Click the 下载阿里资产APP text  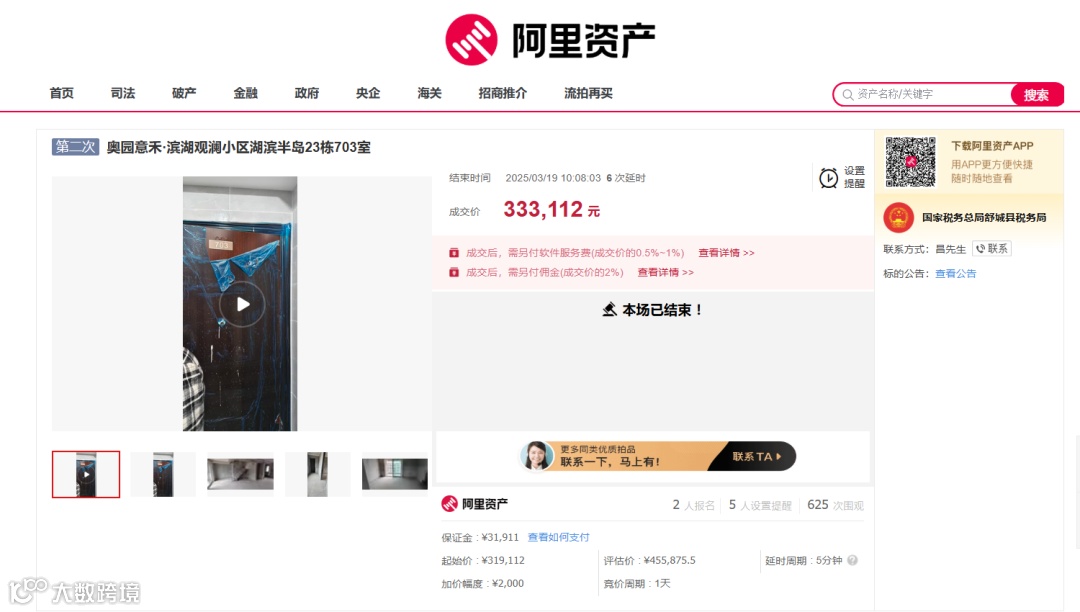(x=993, y=146)
